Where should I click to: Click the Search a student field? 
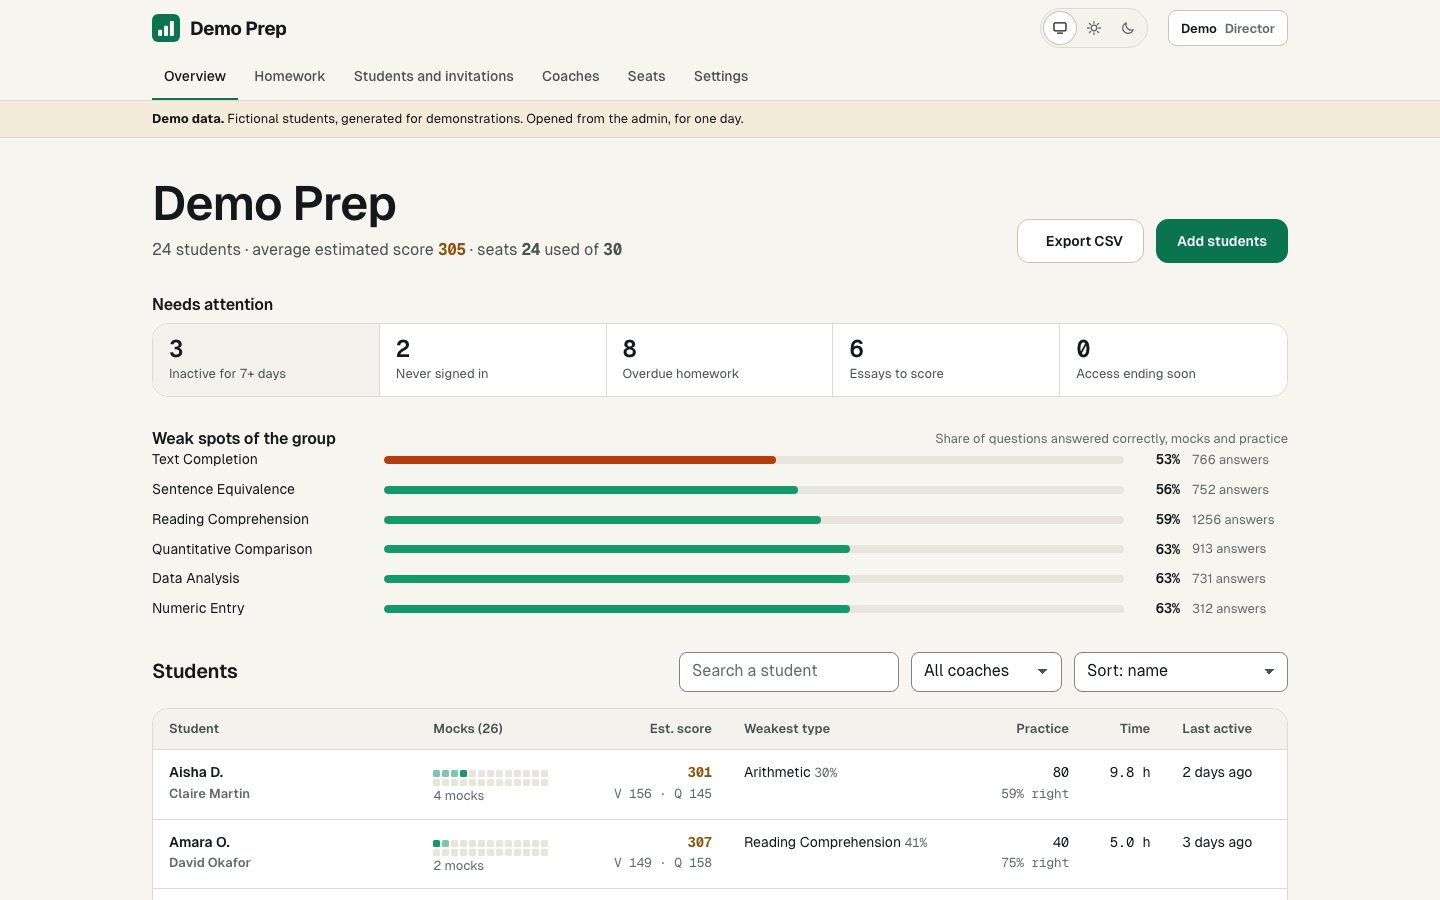789,672
